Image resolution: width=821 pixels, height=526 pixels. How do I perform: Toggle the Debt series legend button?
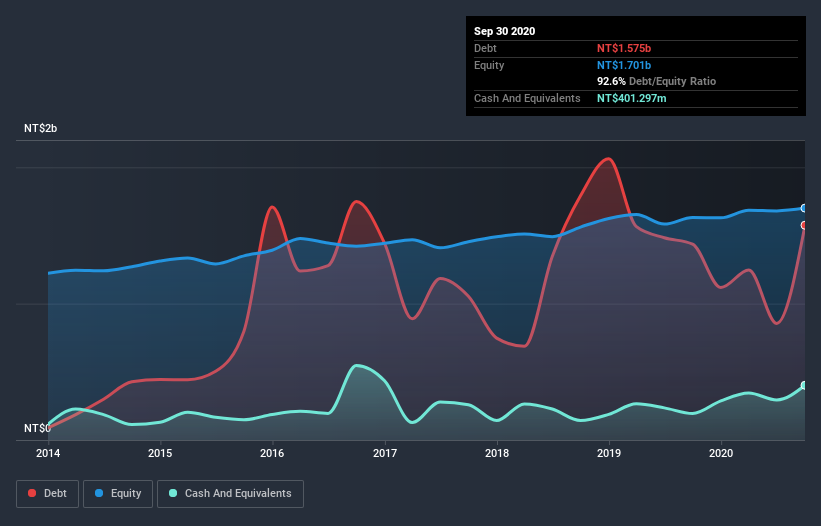[47, 494]
